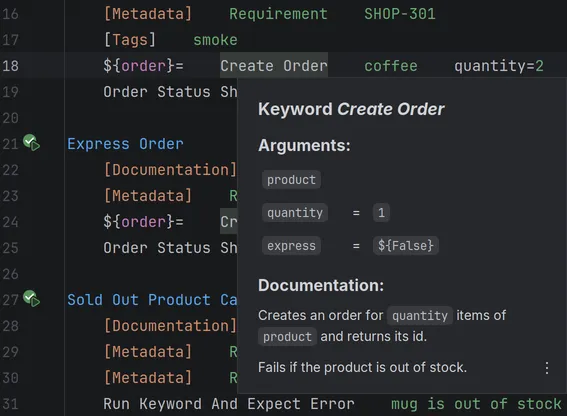Click the ${False} default value chip

click(x=406, y=246)
